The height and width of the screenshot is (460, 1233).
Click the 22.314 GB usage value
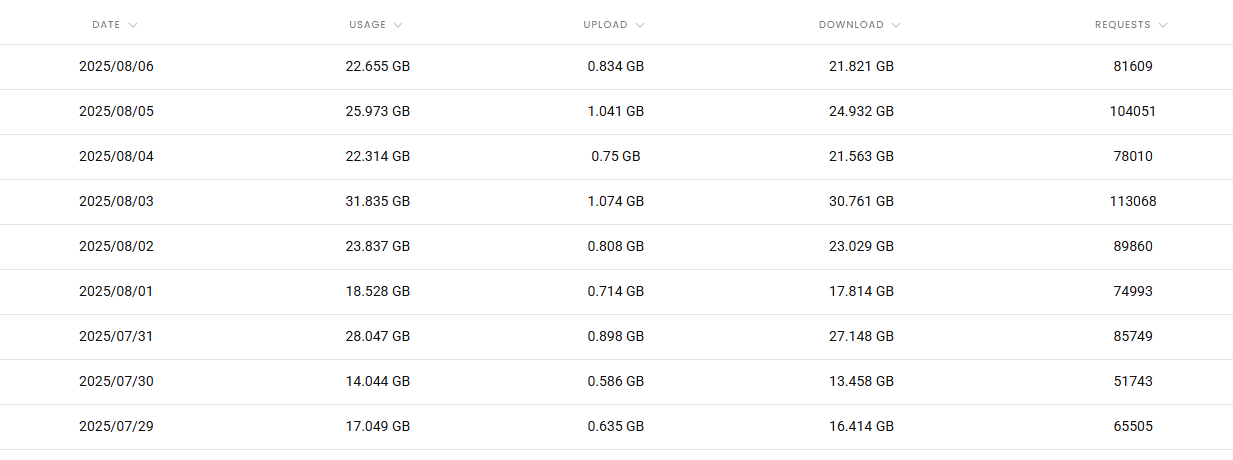click(x=378, y=157)
